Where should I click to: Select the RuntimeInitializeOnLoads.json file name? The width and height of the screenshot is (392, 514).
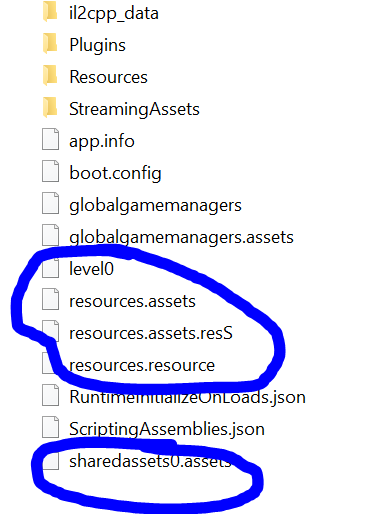[187, 397]
